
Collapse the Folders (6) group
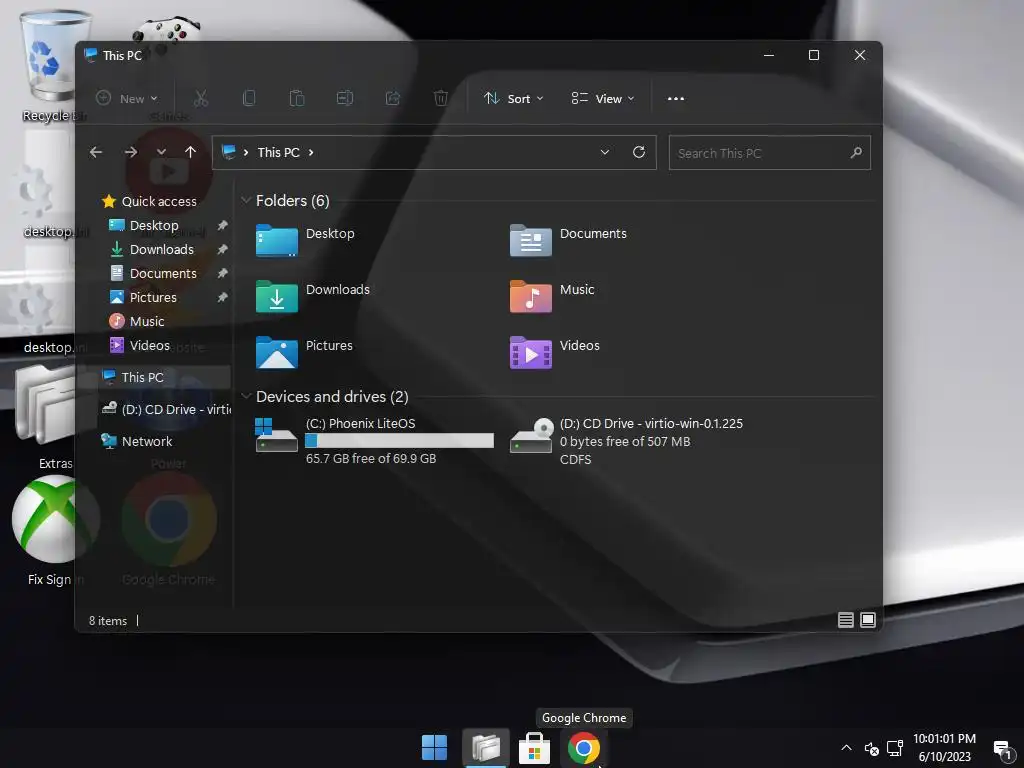246,200
